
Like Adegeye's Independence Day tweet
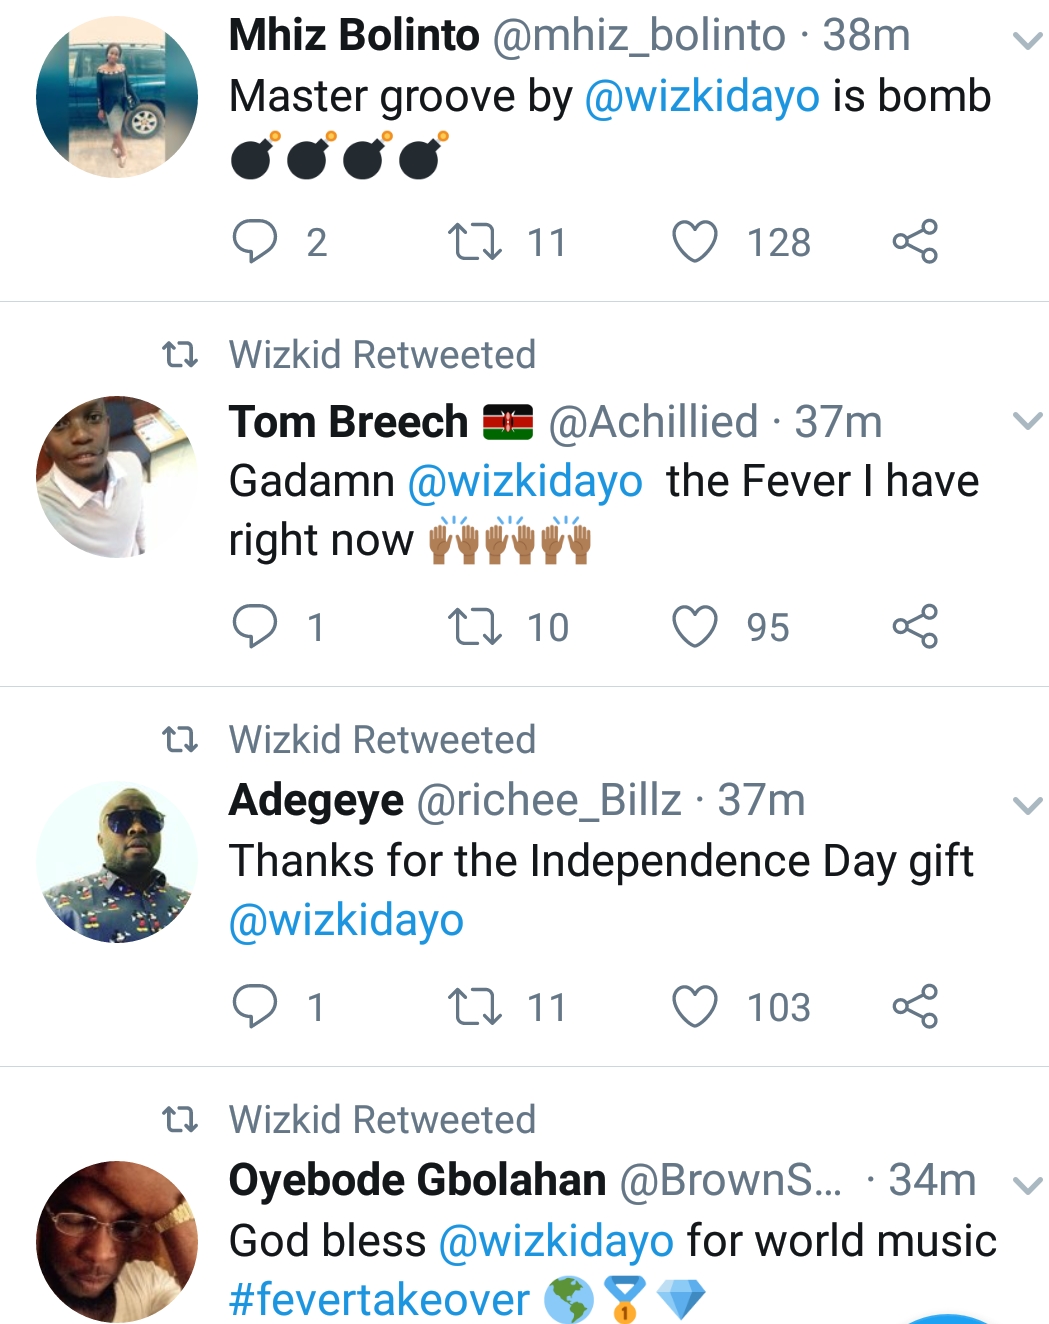click(695, 1007)
